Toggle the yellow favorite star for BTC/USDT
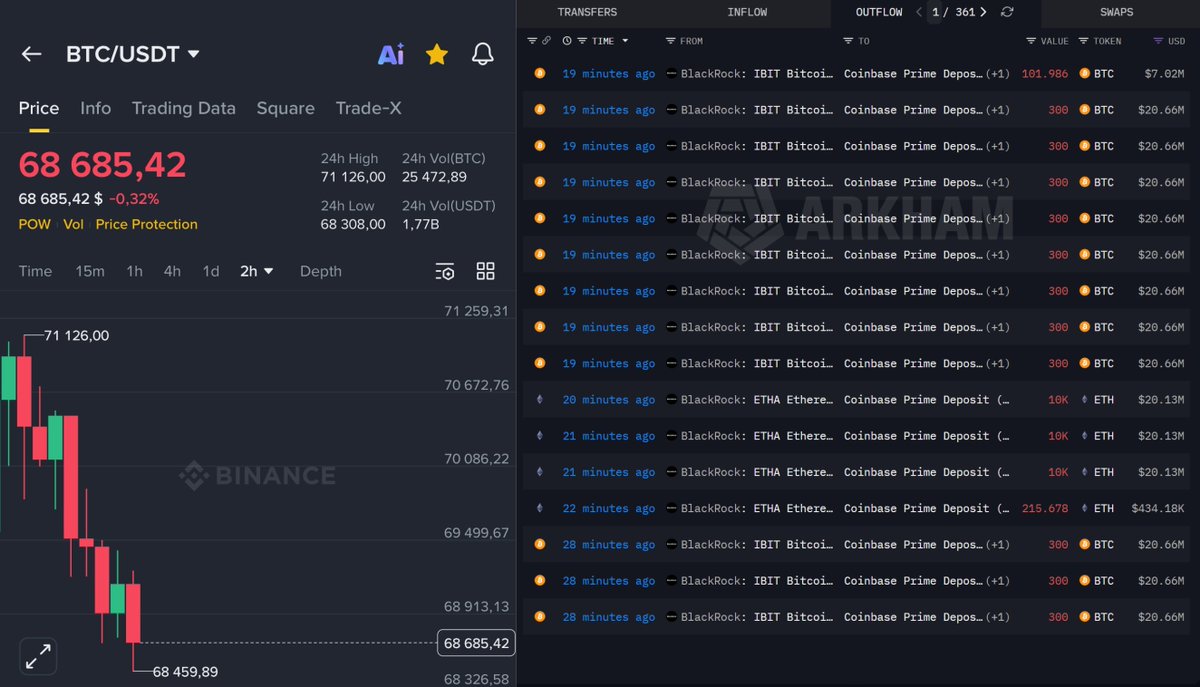The image size is (1200, 687). (437, 54)
